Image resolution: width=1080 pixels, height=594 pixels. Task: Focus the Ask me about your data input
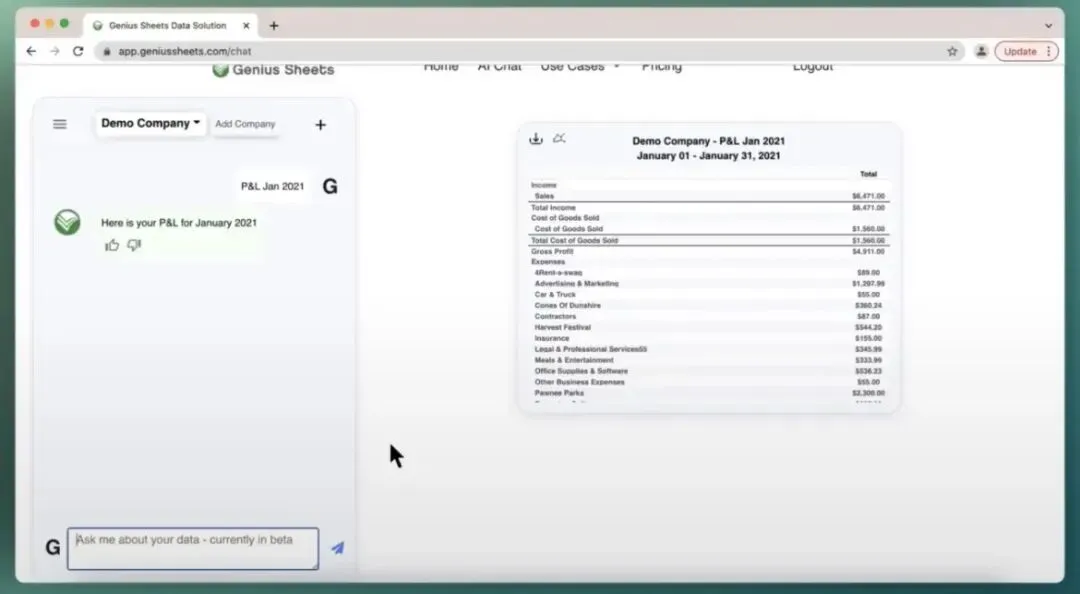point(193,549)
